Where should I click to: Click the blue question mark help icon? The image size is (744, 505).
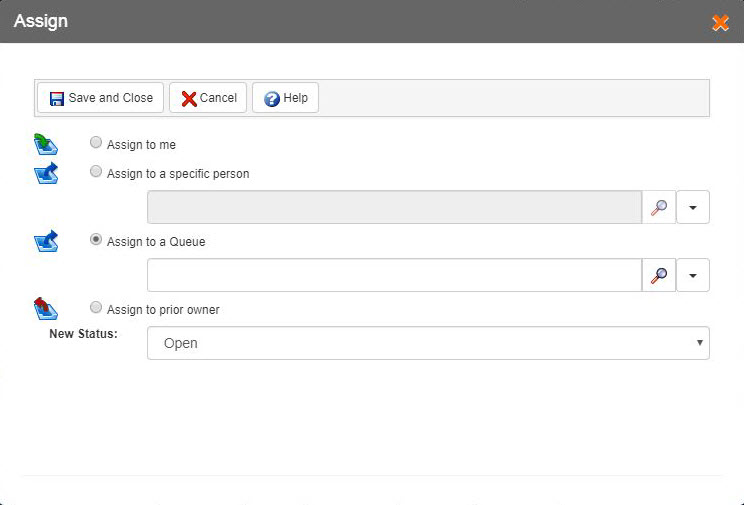point(272,98)
